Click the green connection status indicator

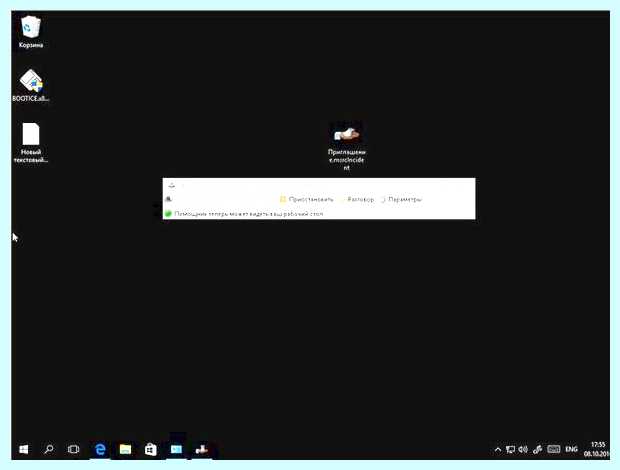(x=168, y=214)
